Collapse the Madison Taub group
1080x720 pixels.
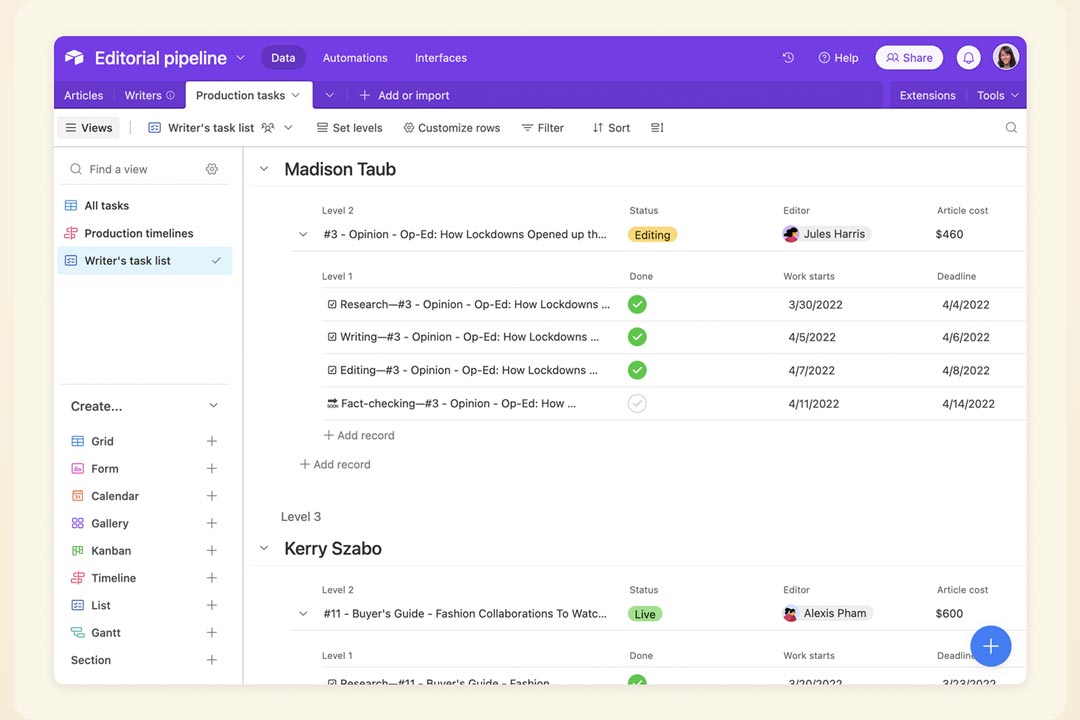click(264, 170)
